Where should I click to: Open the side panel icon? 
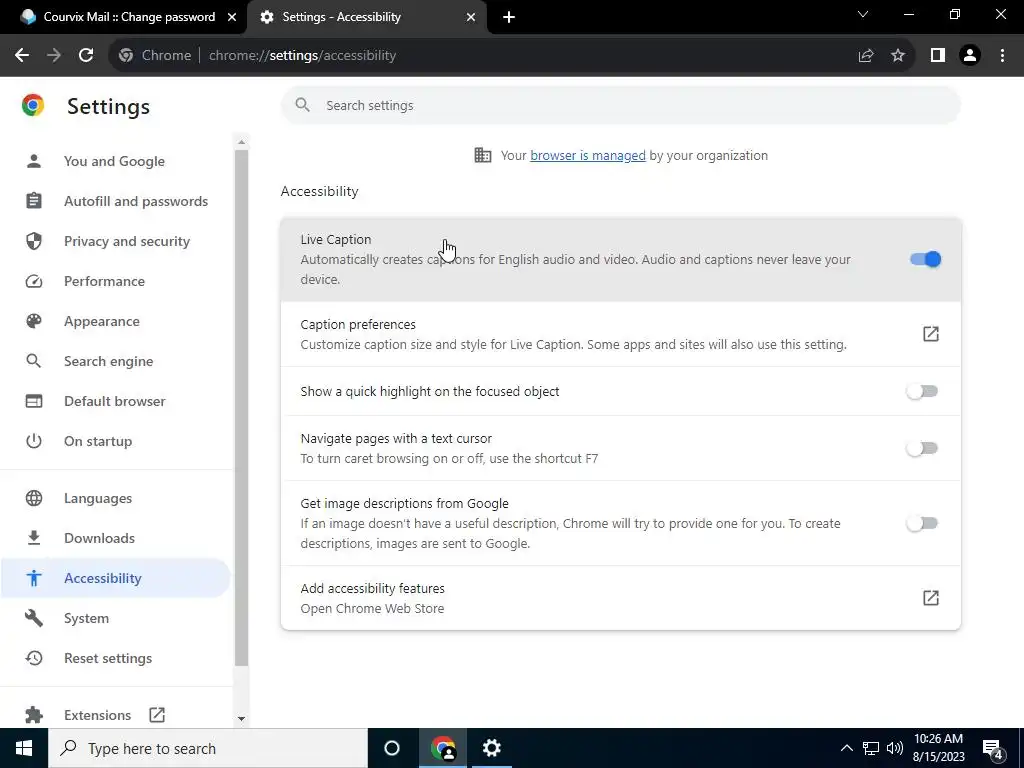pos(938,56)
